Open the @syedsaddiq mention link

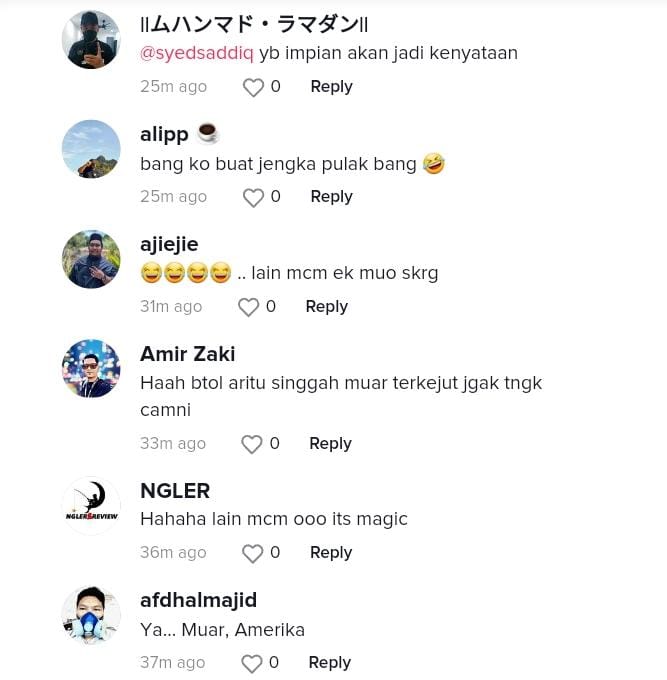[x=197, y=53]
